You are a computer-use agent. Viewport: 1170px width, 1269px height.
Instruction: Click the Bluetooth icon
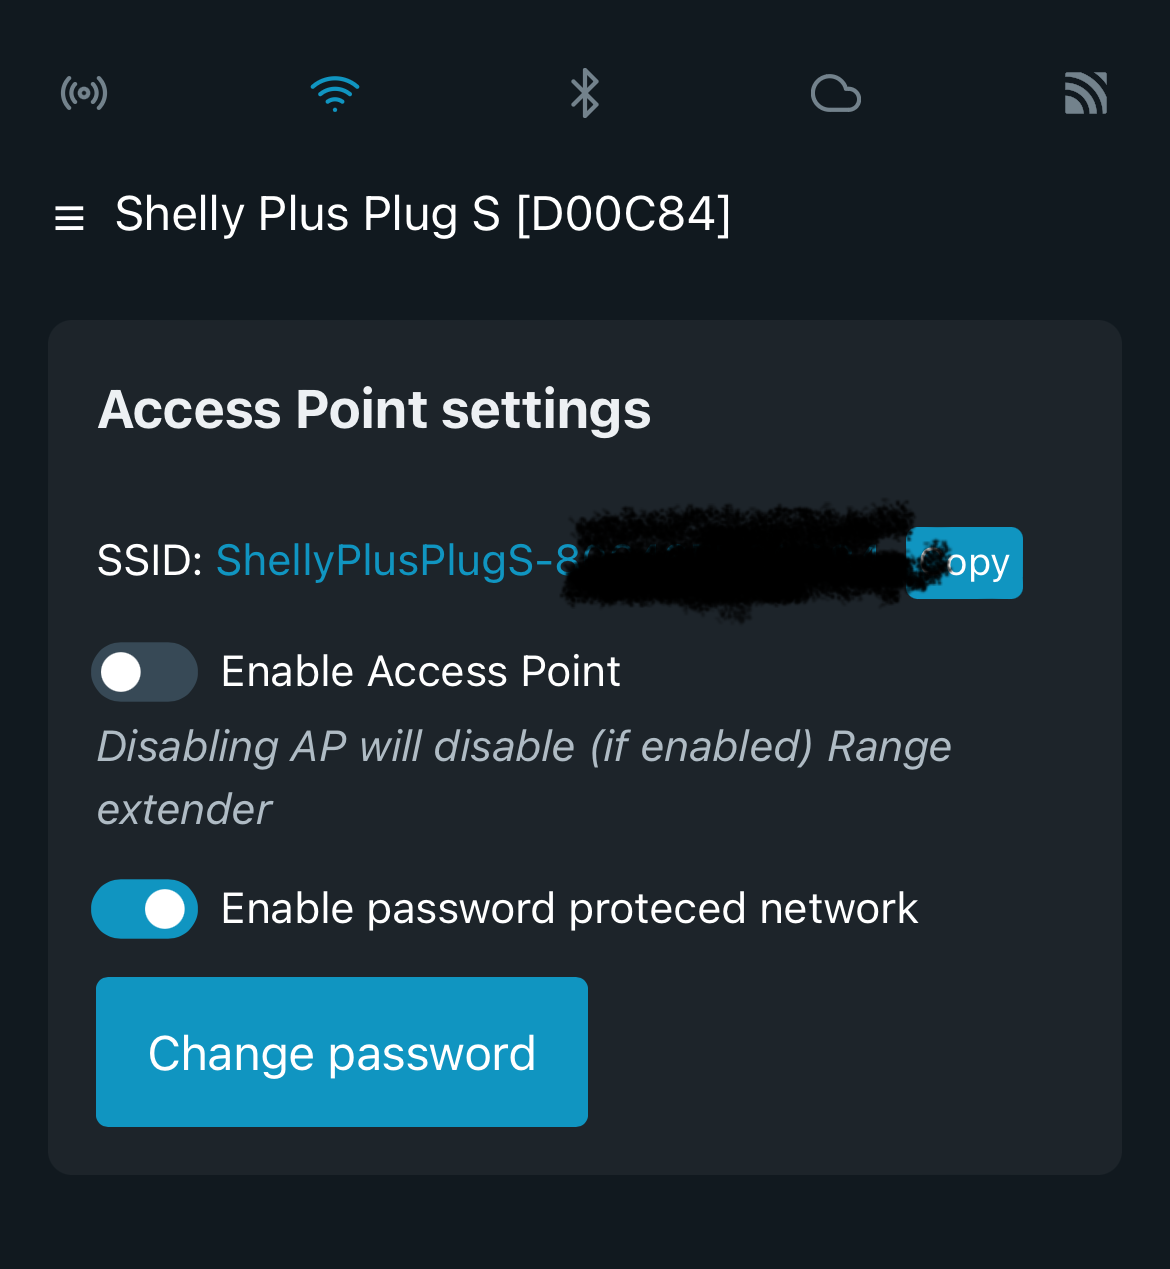coord(585,92)
